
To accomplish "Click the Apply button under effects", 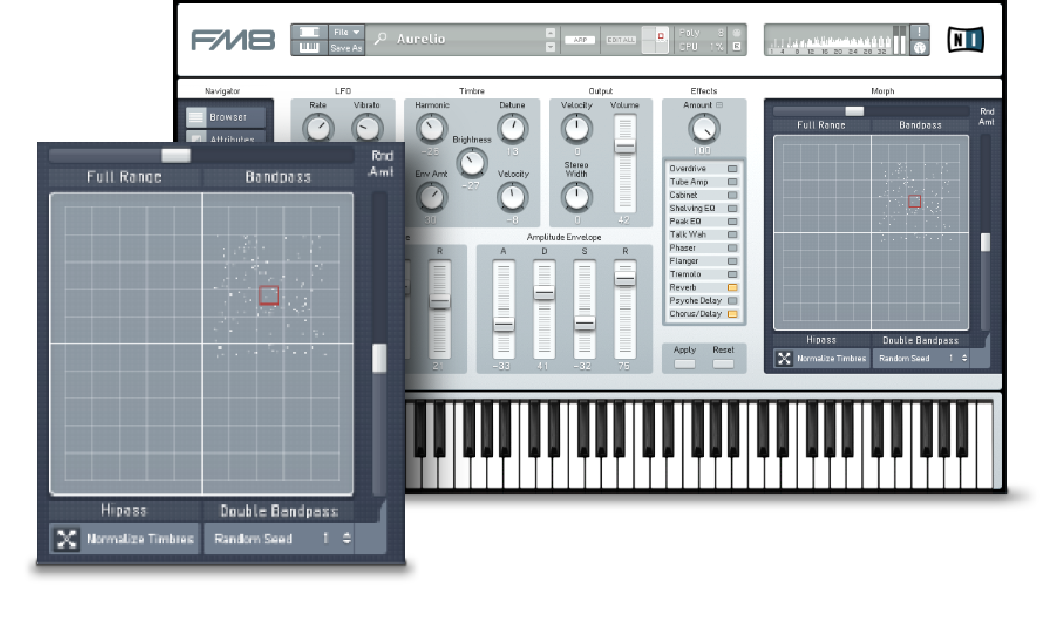I will [684, 363].
